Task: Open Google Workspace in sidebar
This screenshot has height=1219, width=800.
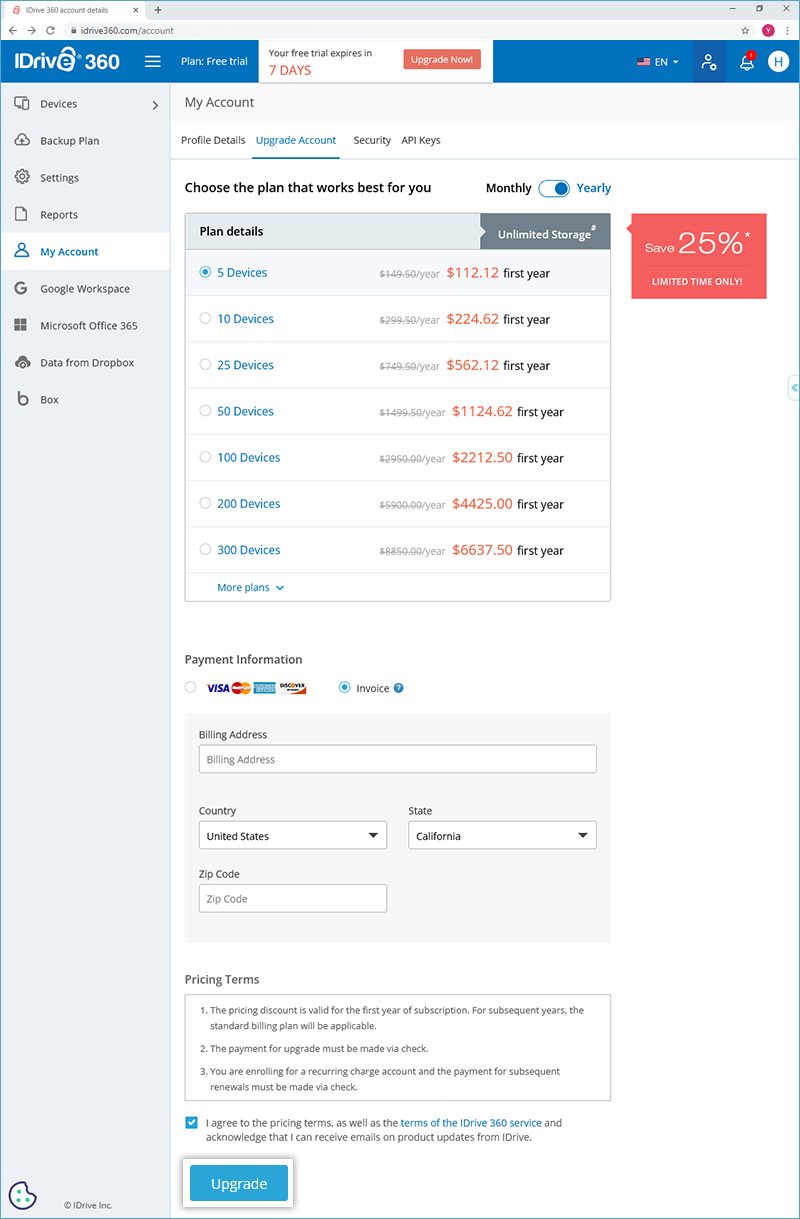Action: point(85,289)
